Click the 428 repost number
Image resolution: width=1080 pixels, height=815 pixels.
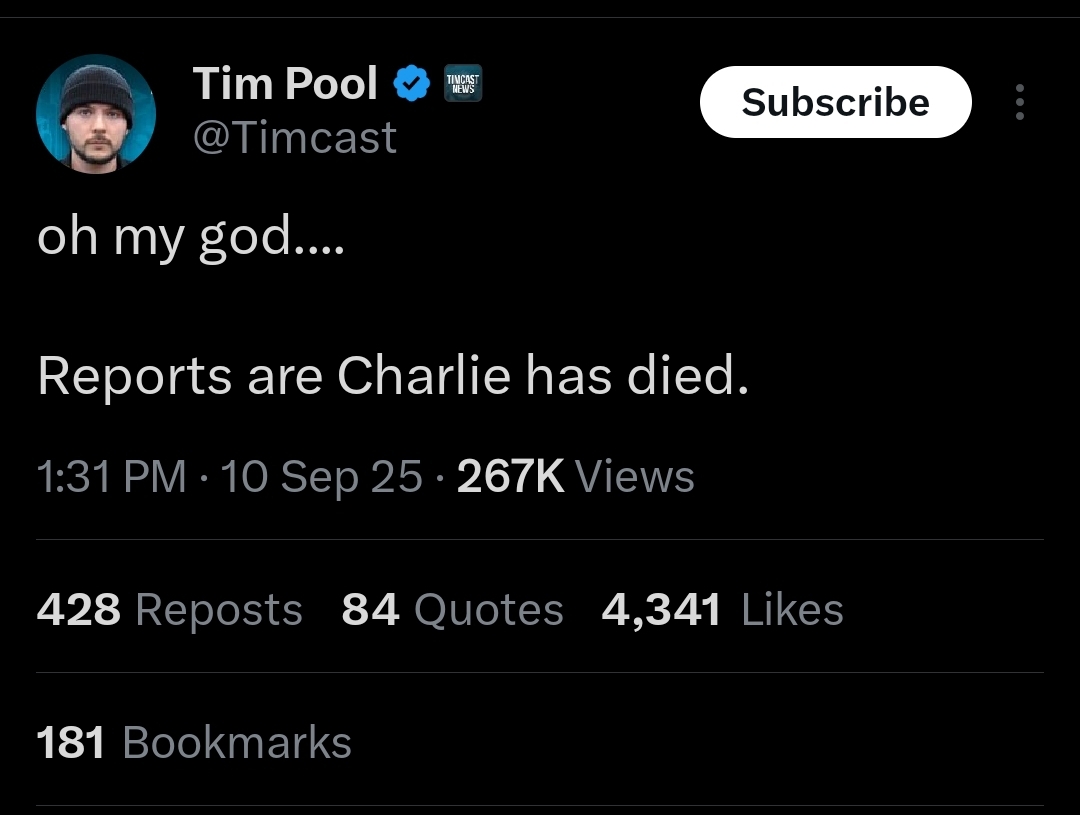[79, 610]
